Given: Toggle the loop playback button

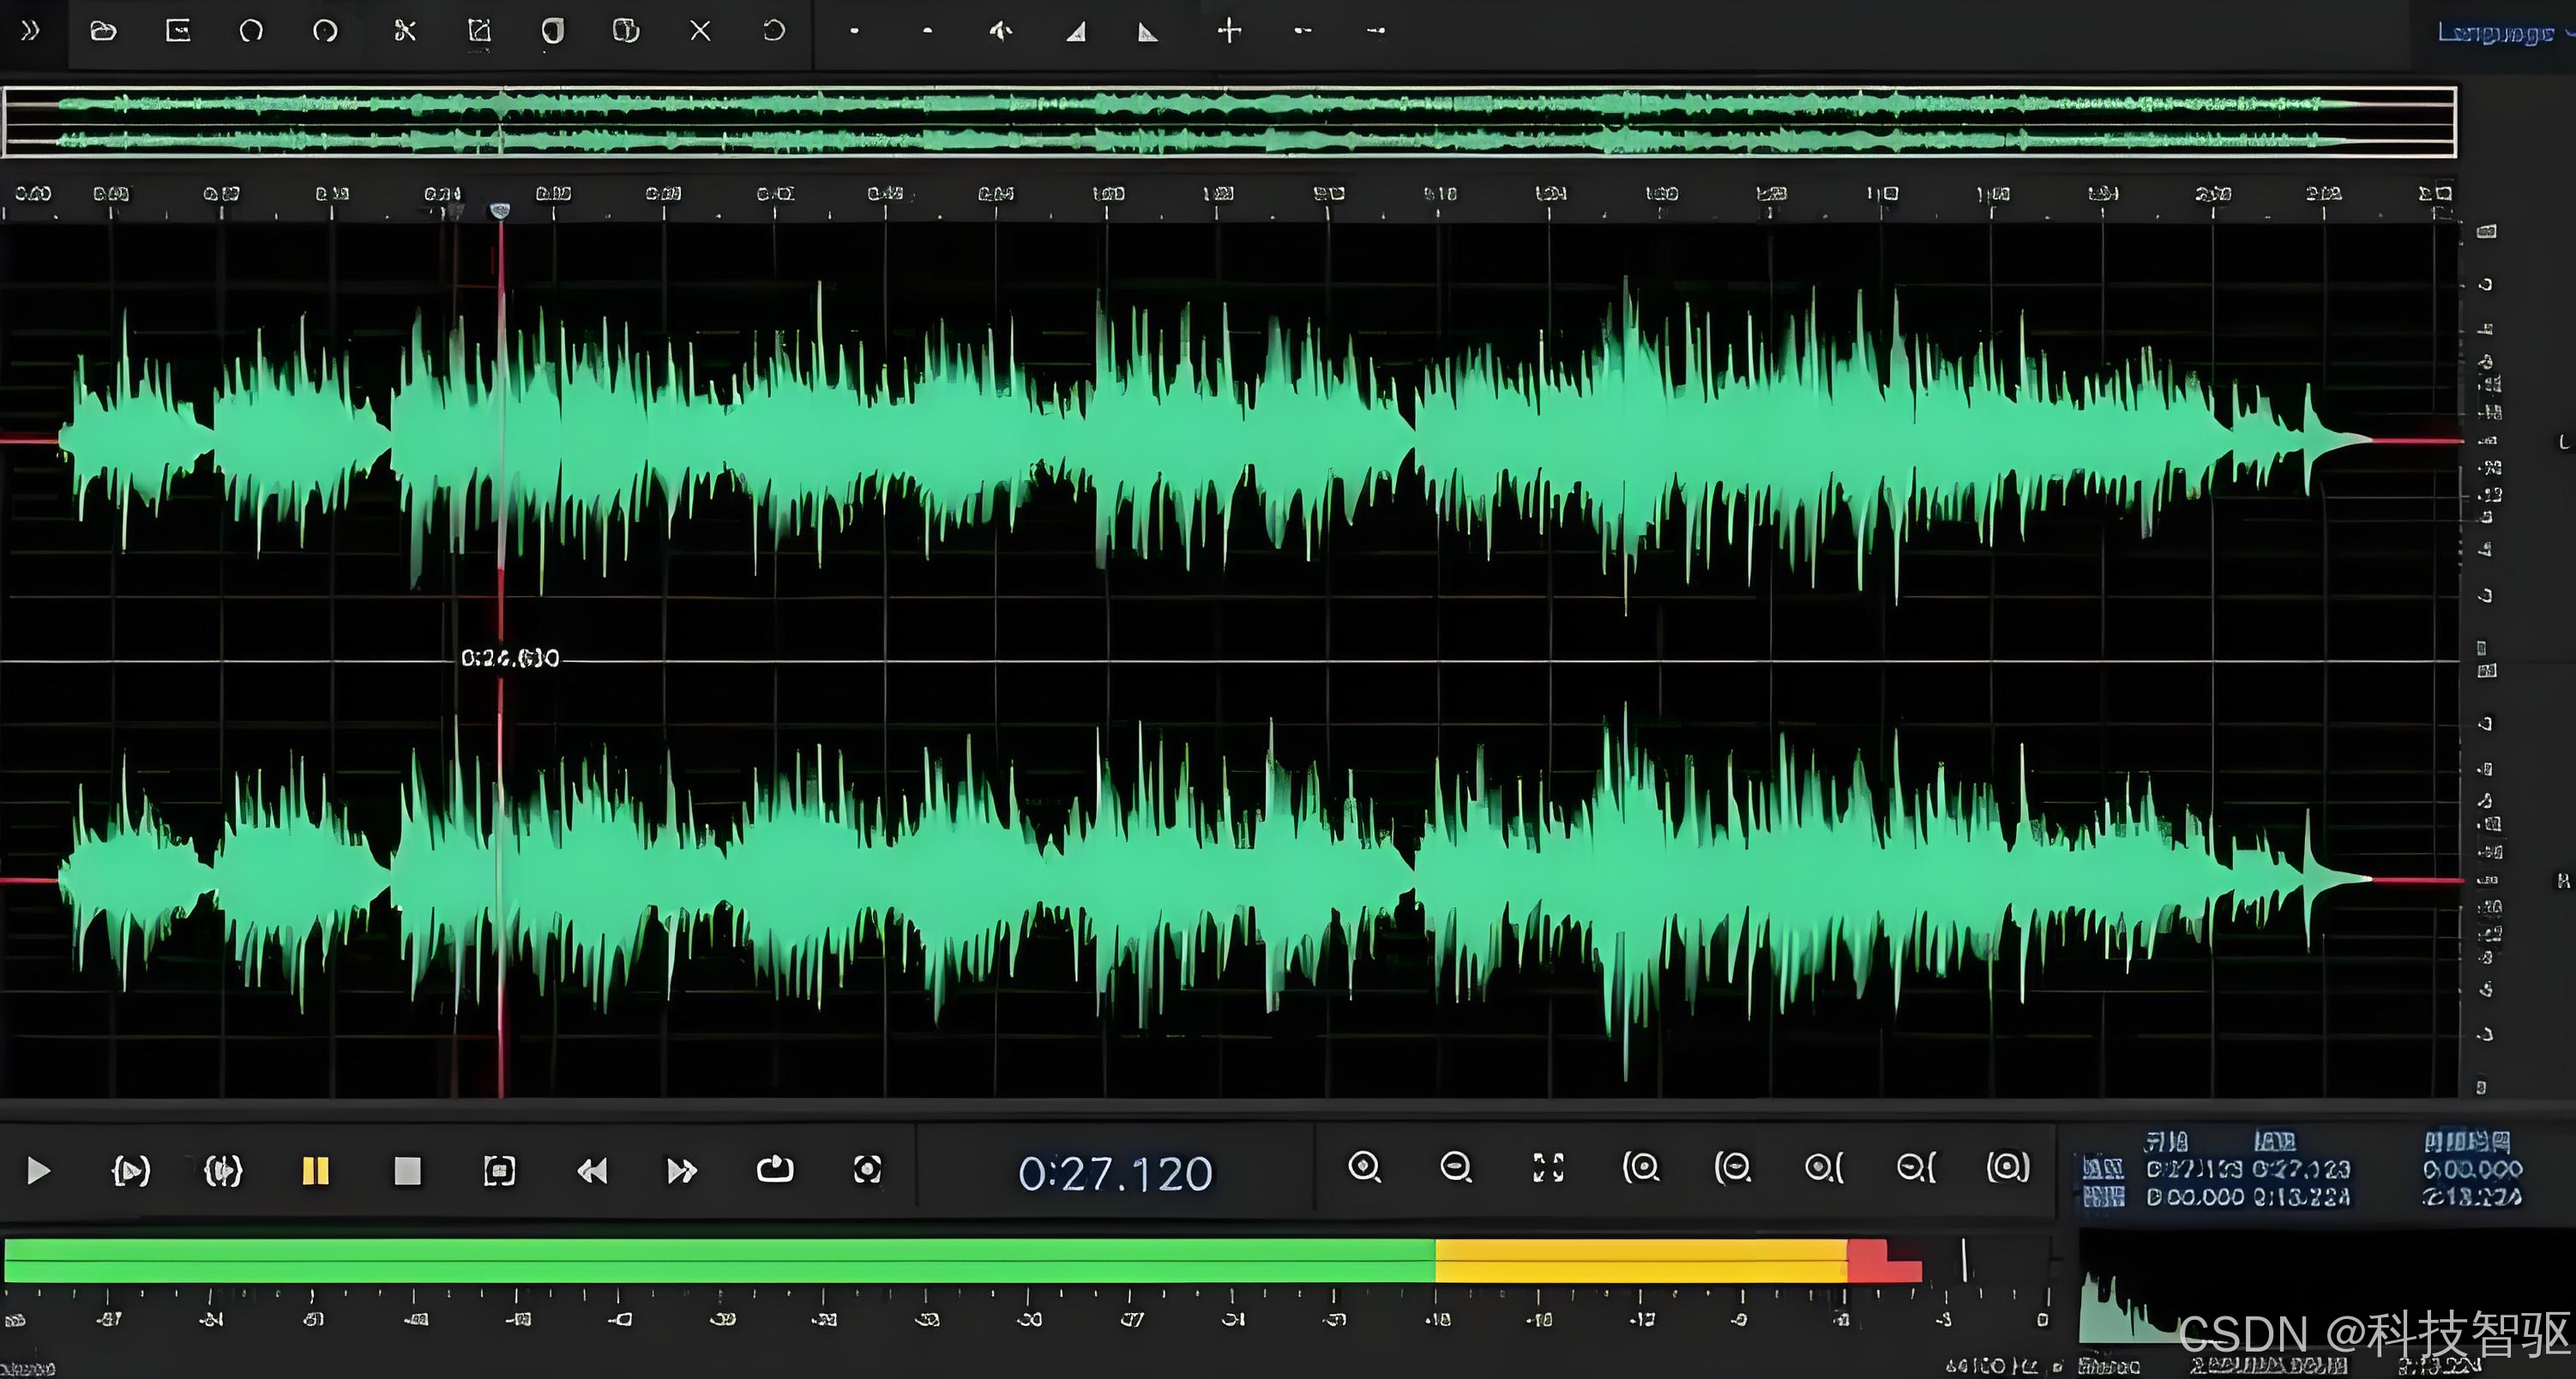Looking at the screenshot, I should 774,1169.
